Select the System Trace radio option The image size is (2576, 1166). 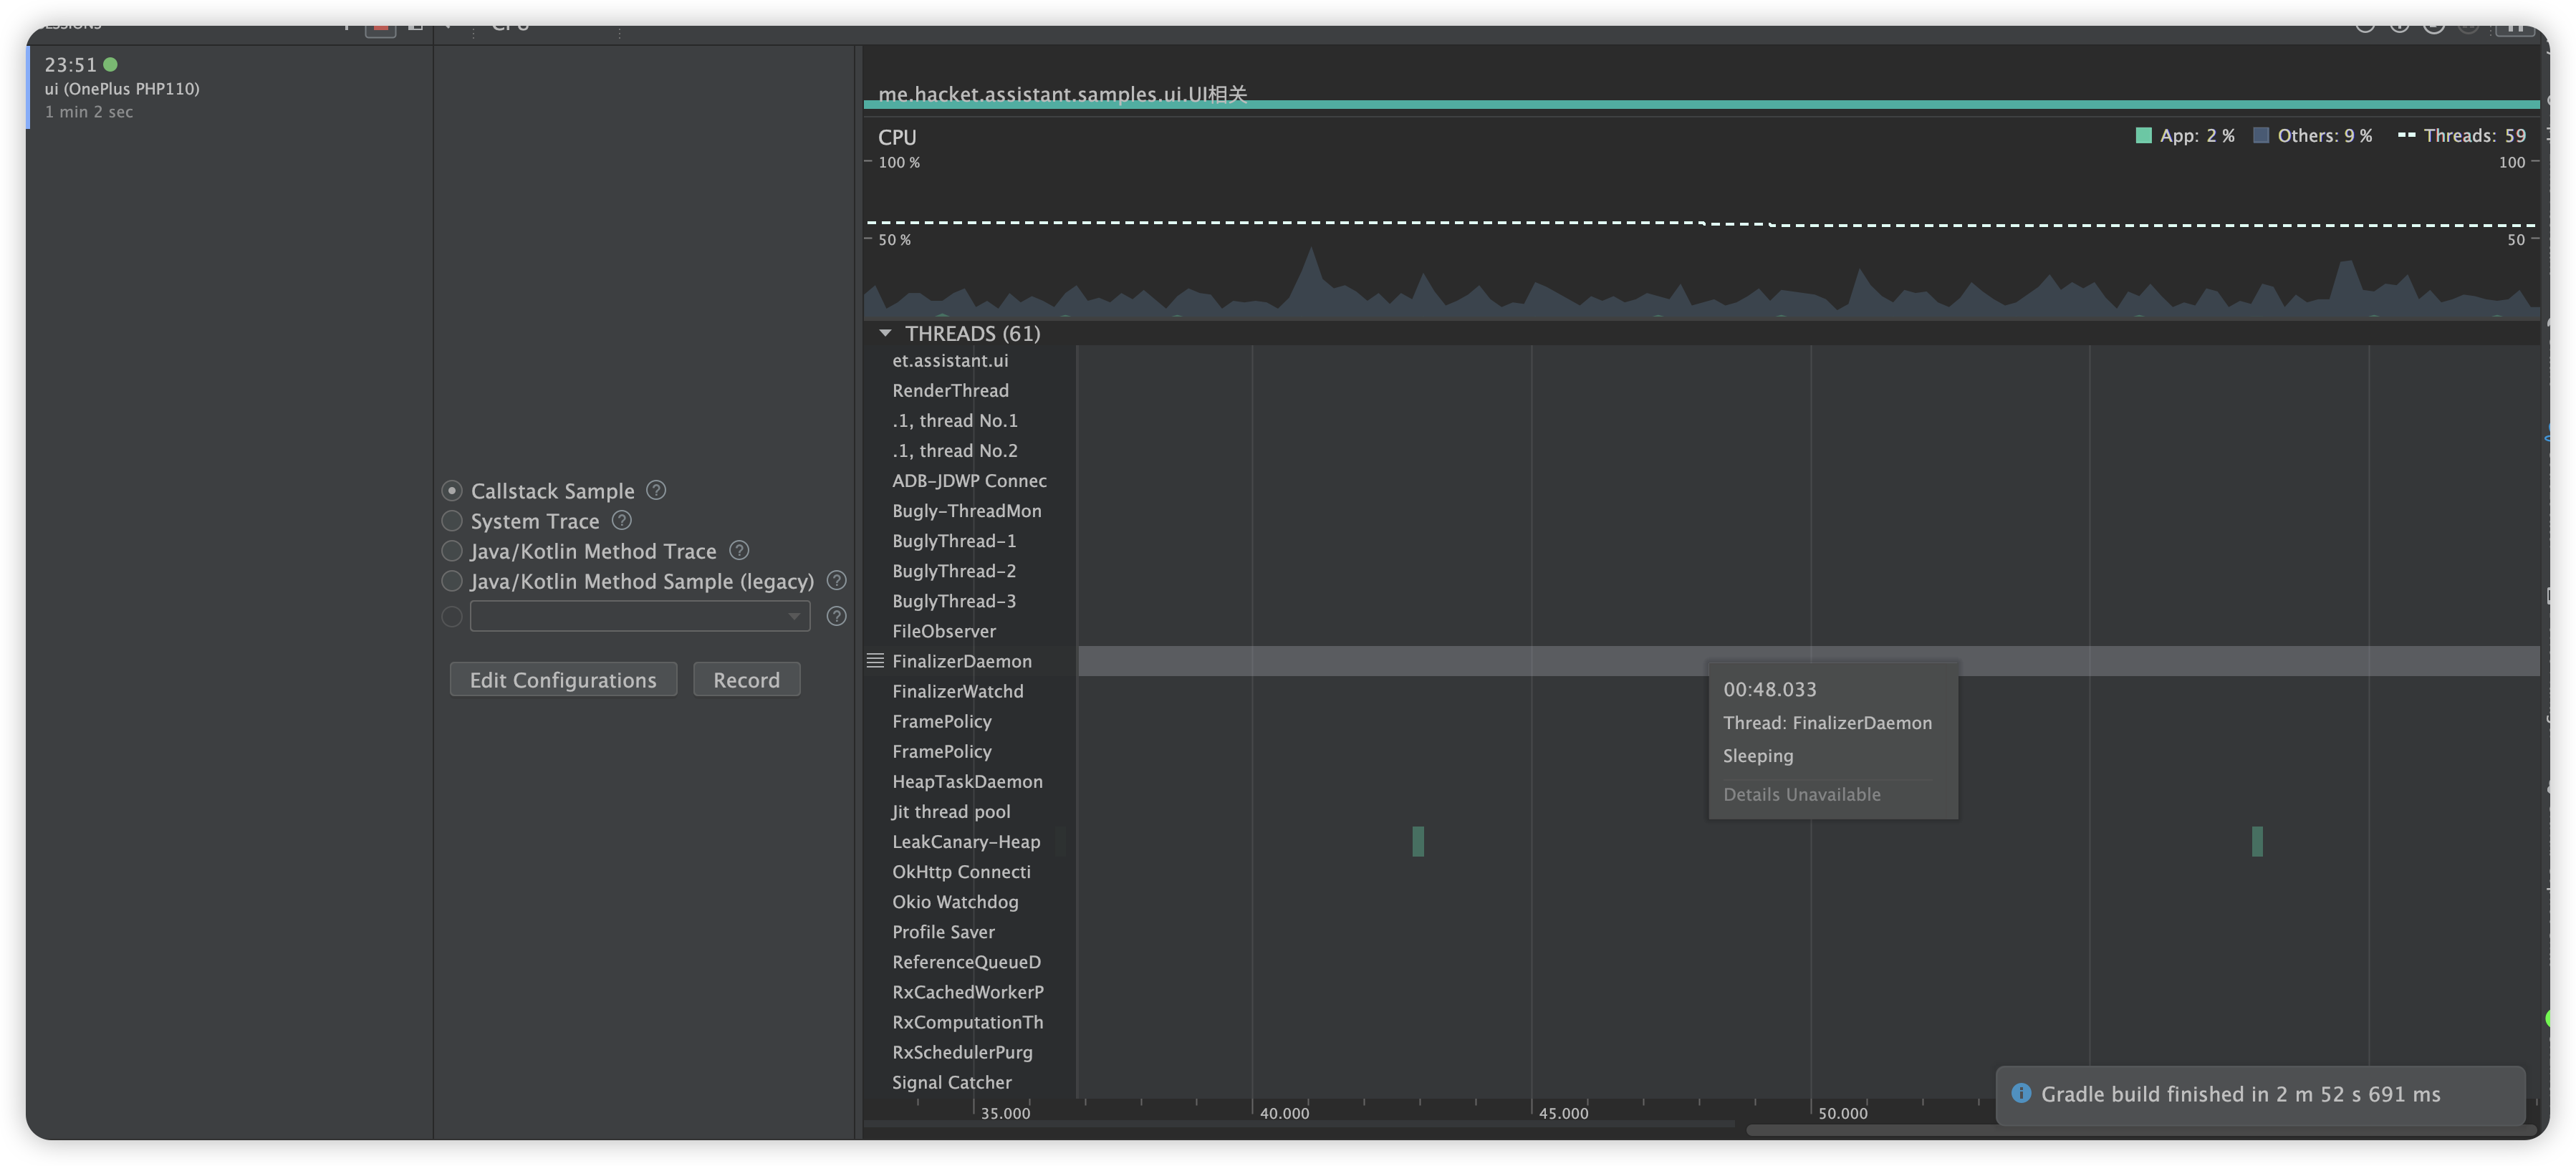pos(452,521)
